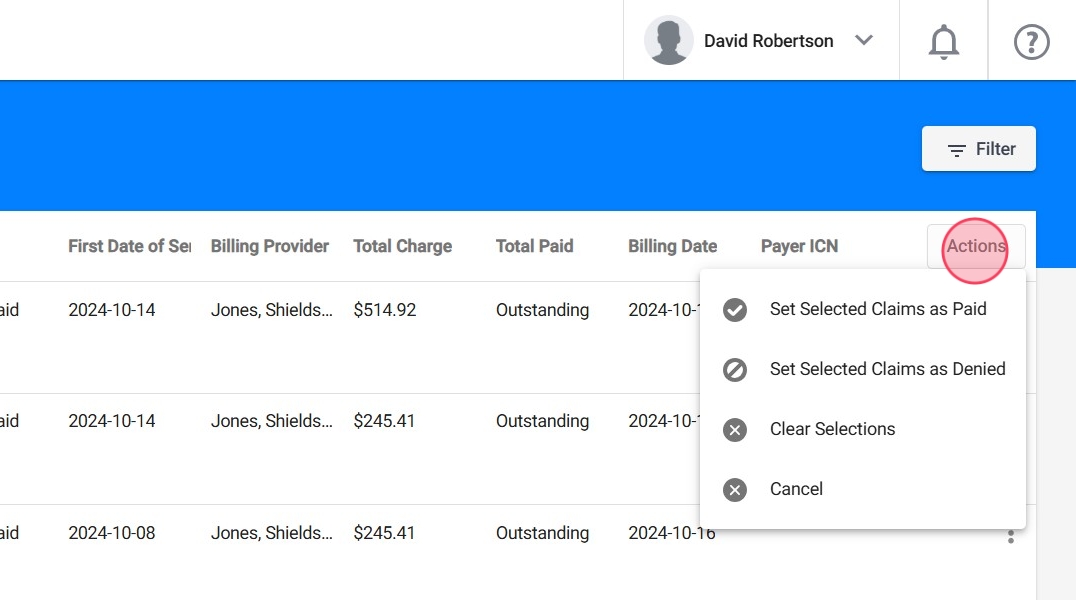Click the Total Paid column header
Screen dimensions: 1076x600
534,246
